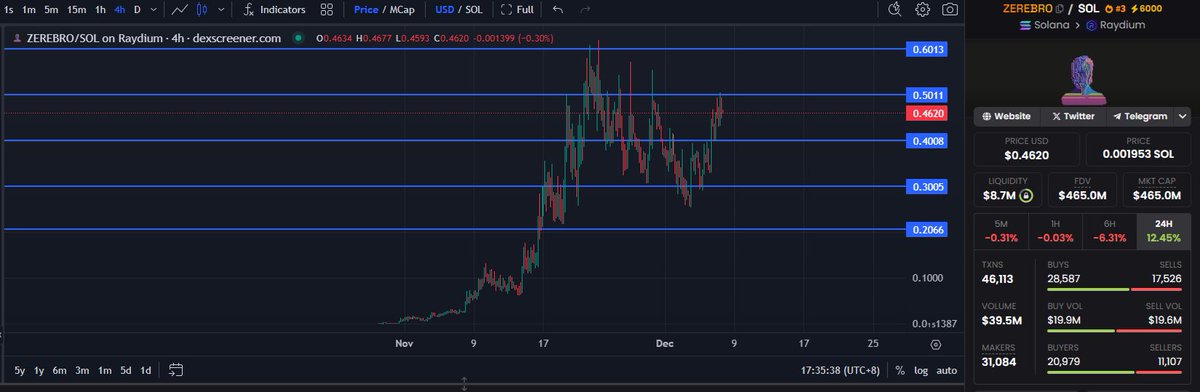The height and width of the screenshot is (392, 1200).
Task: Copy the ZEREBRO token address icon
Action: pyautogui.click(x=1059, y=9)
